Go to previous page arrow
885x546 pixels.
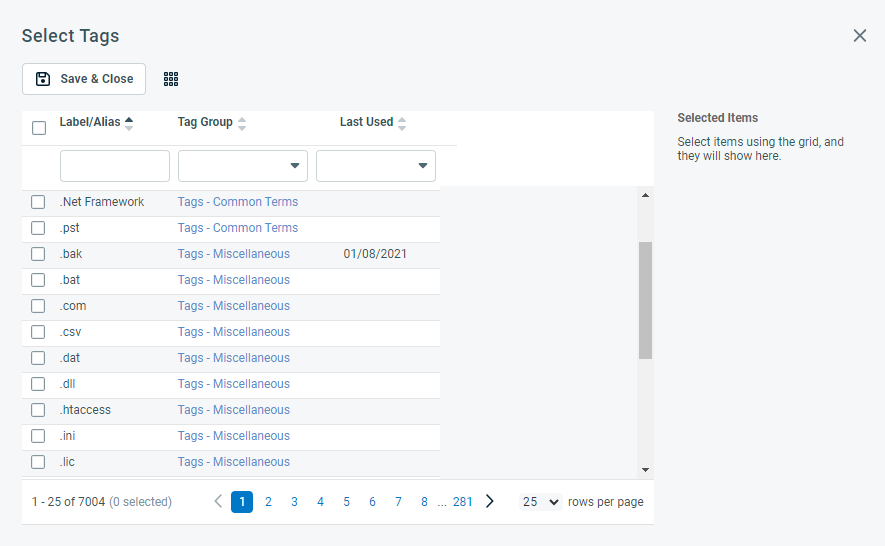[218, 502]
